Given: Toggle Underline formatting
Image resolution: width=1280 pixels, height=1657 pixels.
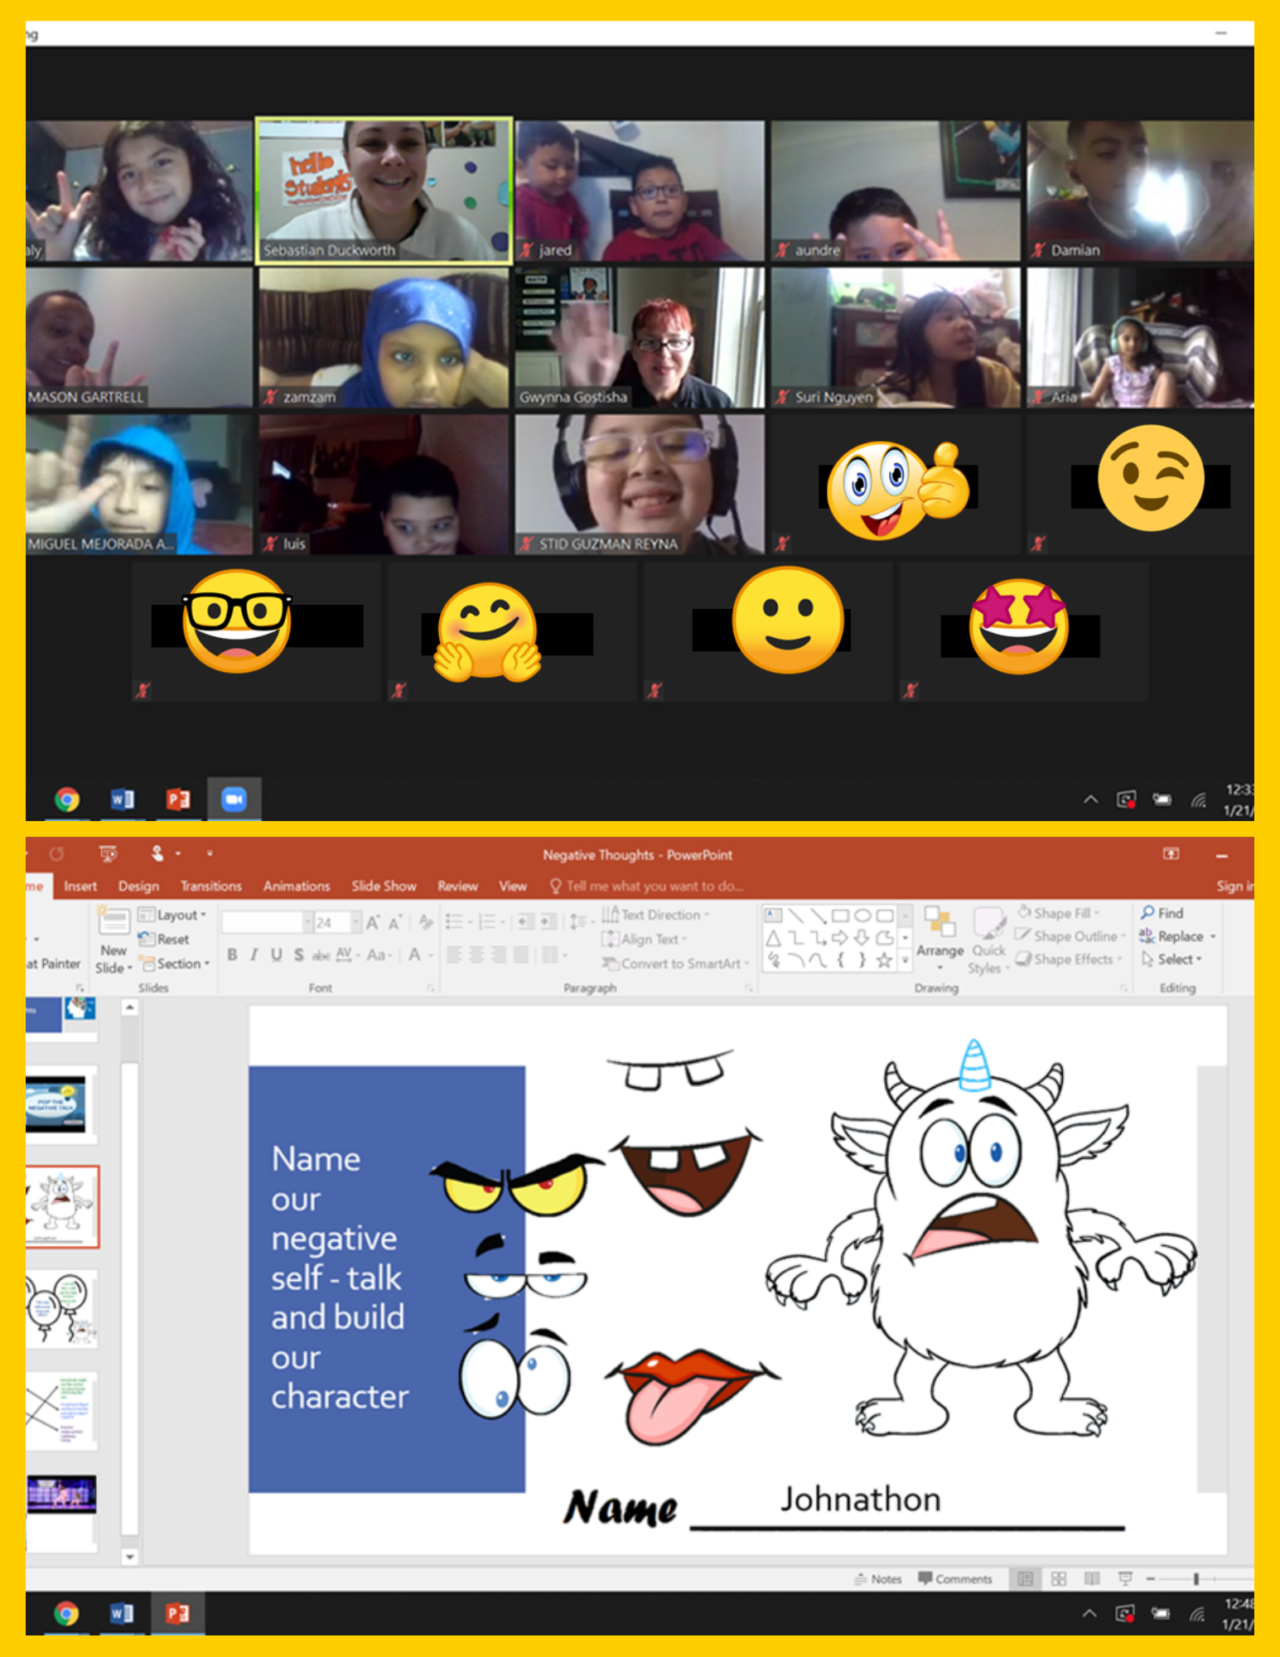Looking at the screenshot, I should coord(276,955).
